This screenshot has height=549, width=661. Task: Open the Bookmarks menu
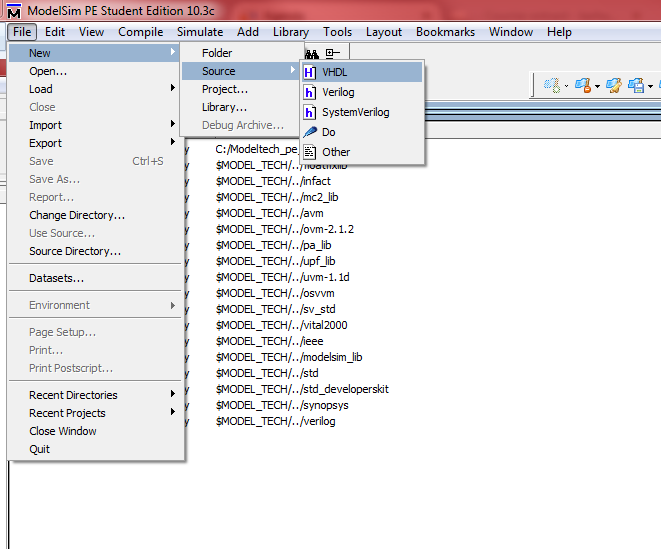(445, 32)
